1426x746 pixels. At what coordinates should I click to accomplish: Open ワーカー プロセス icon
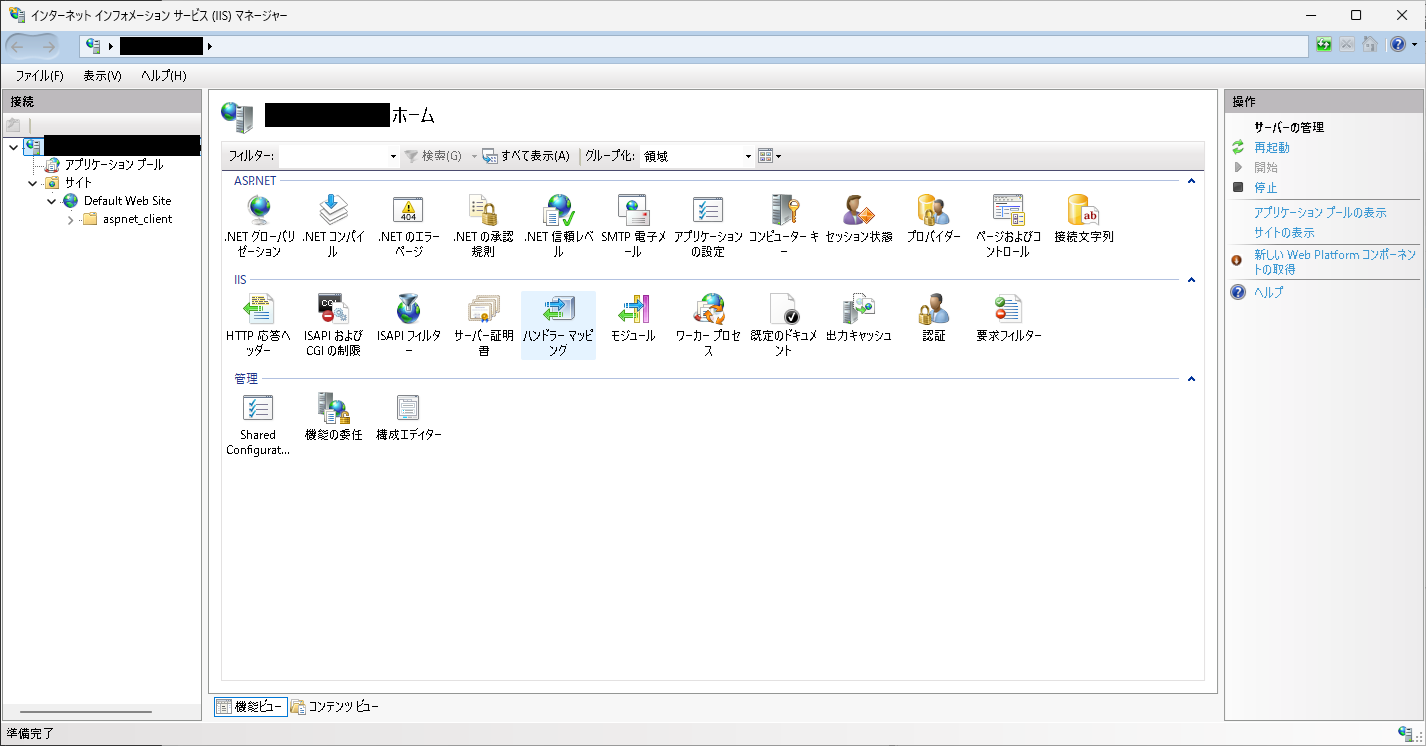708,325
